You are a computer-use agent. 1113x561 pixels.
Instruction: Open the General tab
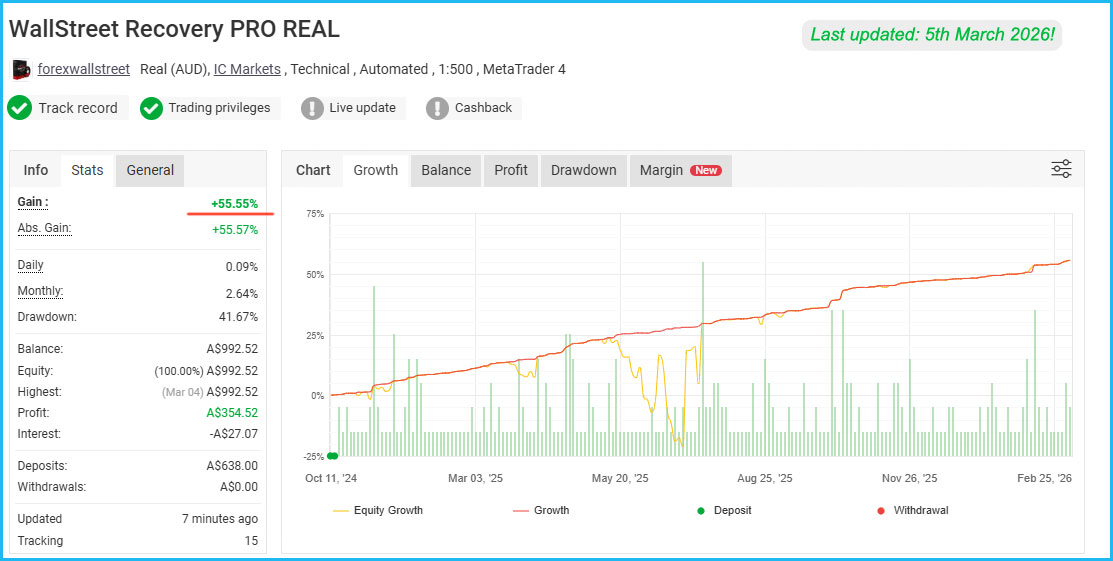click(x=150, y=170)
